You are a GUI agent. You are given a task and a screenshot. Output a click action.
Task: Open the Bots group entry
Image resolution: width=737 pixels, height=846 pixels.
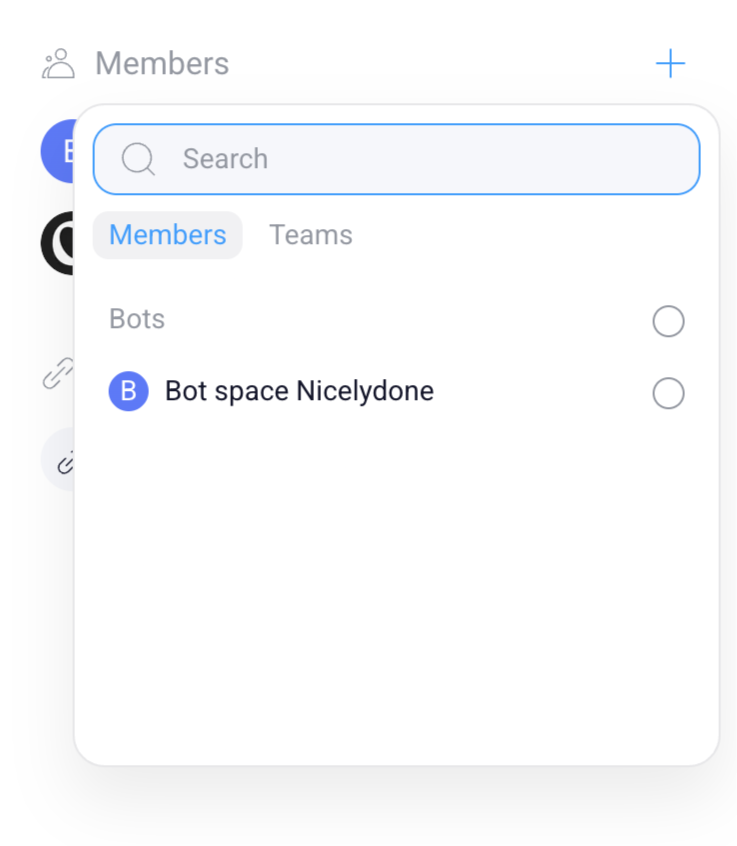pyautogui.click(x=136, y=318)
